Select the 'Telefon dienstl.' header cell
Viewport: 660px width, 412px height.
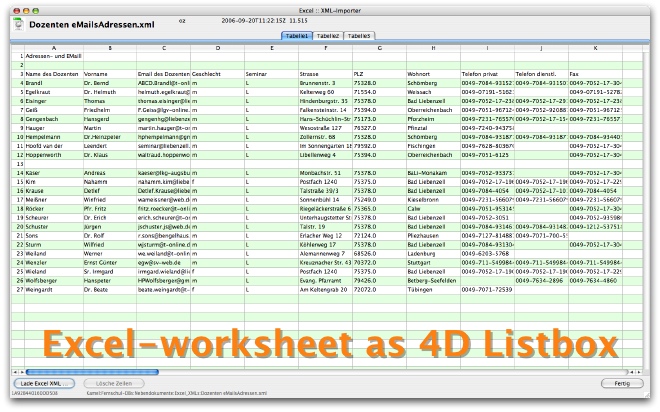541,74
